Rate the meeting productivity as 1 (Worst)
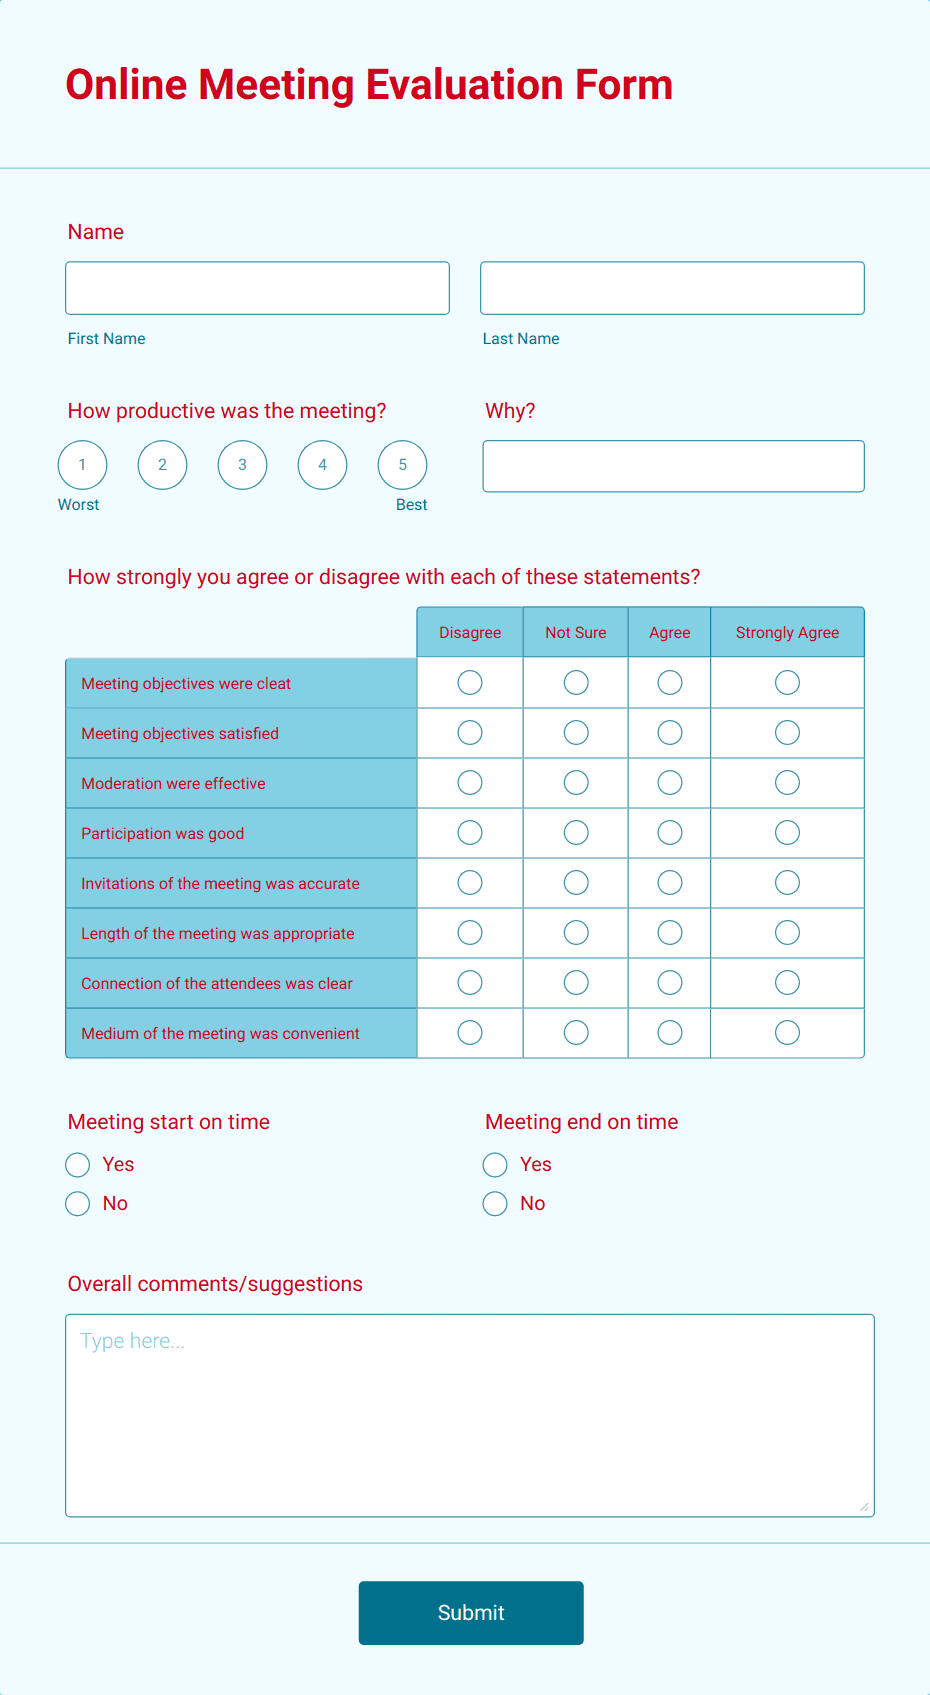The width and height of the screenshot is (930, 1695). tap(82, 464)
